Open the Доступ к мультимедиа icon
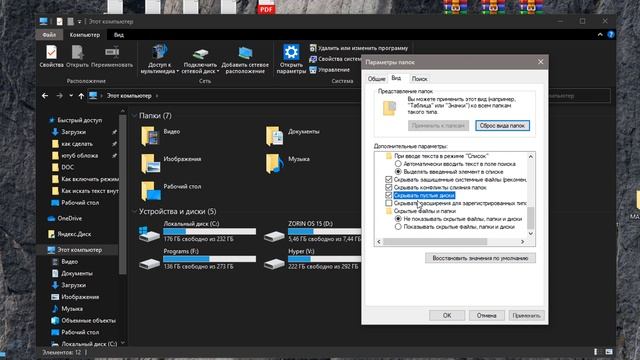This screenshot has width=640, height=360. (x=160, y=53)
